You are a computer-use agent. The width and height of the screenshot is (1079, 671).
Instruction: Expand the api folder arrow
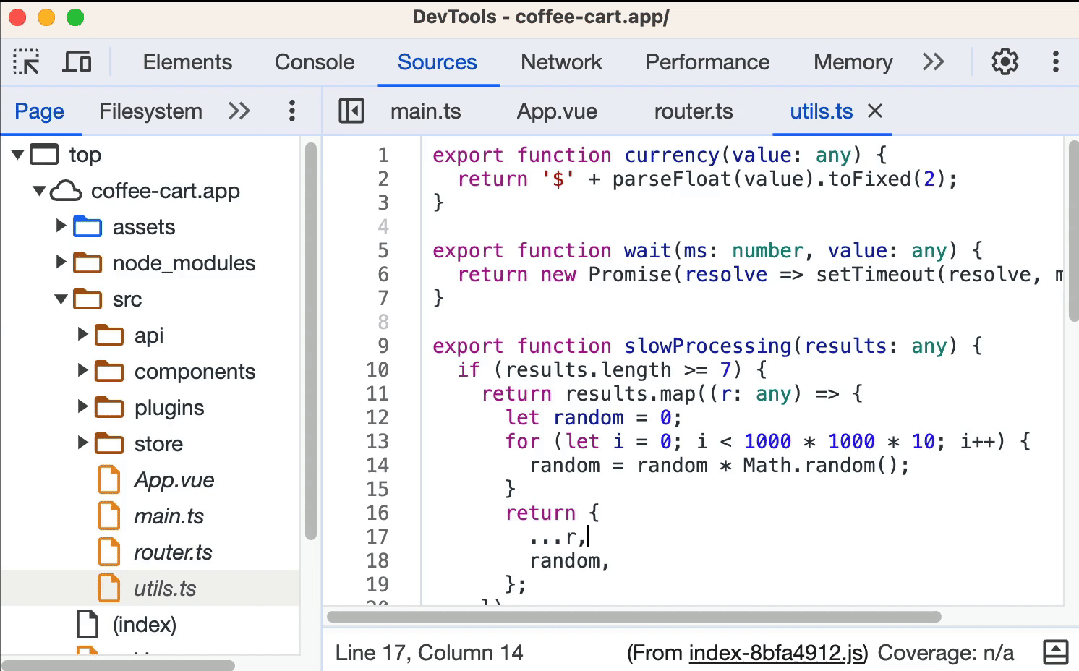[x=83, y=334]
